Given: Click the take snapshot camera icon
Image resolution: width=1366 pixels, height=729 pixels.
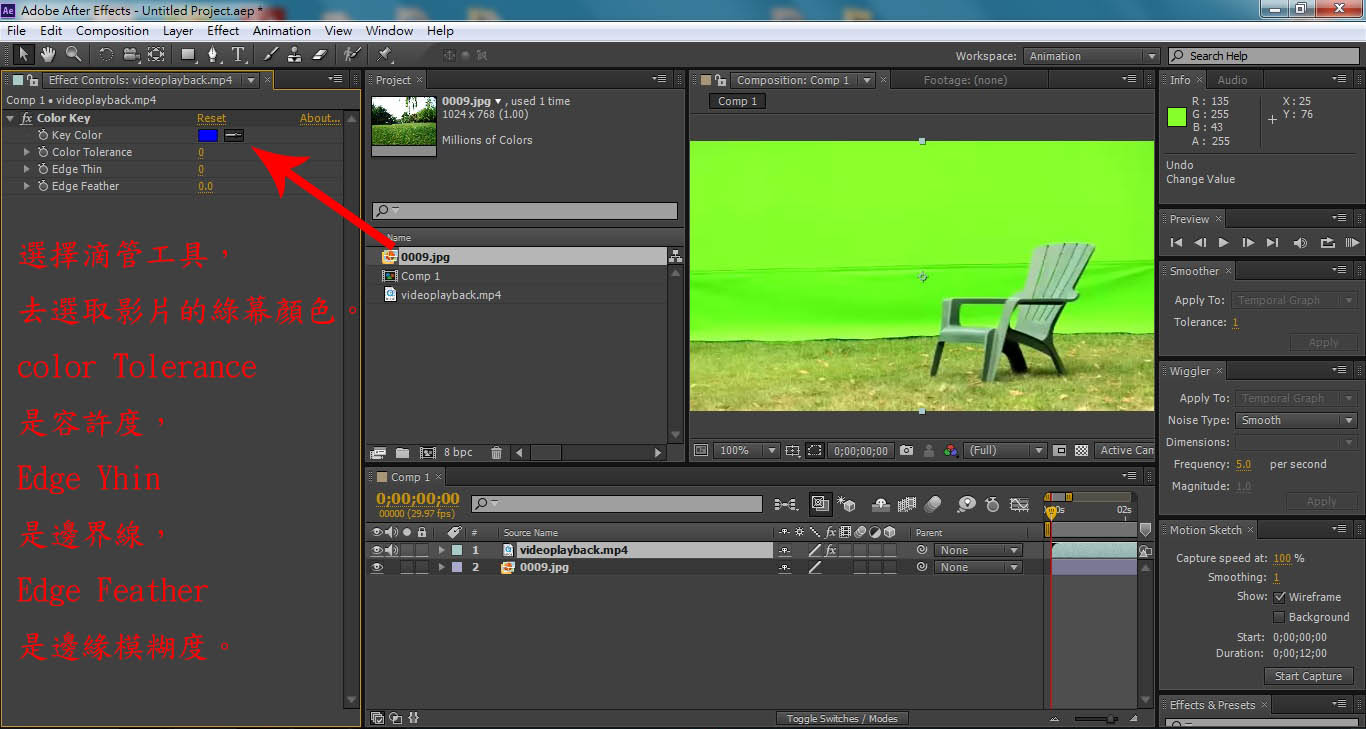Looking at the screenshot, I should (906, 451).
